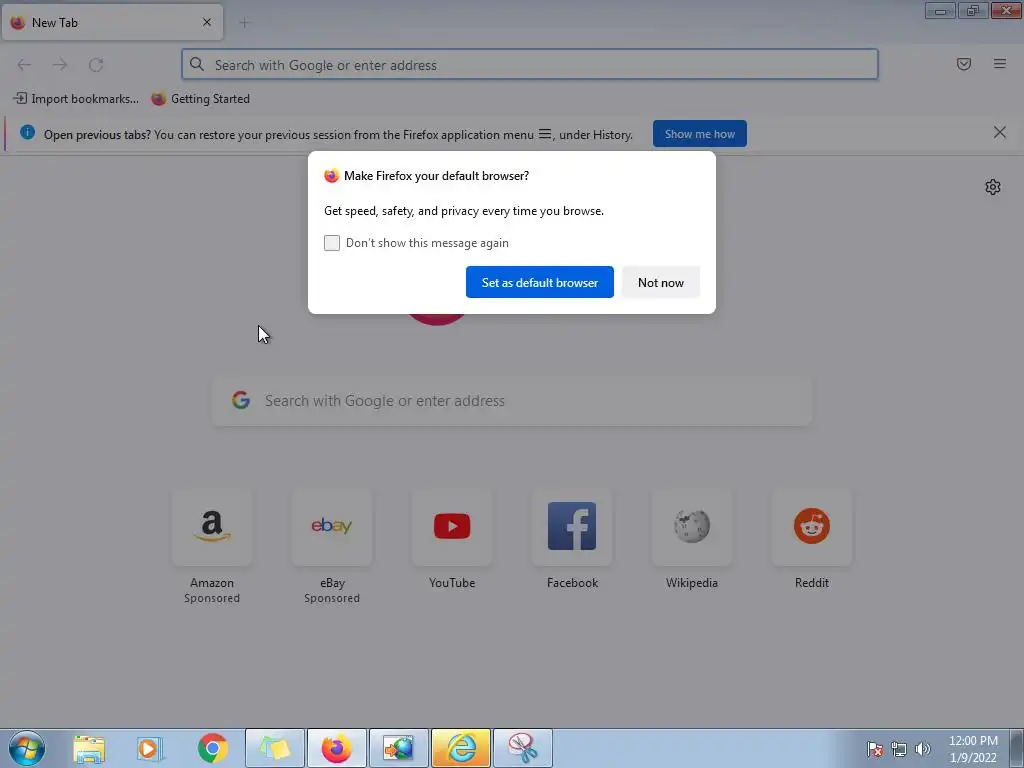Click the Show me how button
This screenshot has height=768, width=1024.
(699, 134)
